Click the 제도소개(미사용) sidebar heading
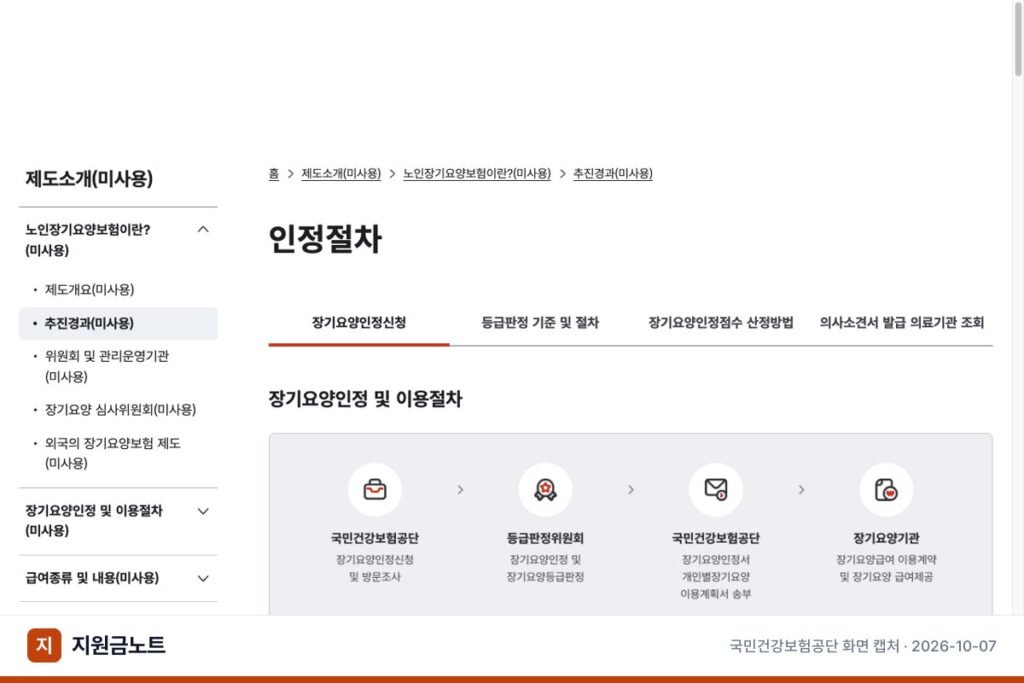 pos(89,178)
